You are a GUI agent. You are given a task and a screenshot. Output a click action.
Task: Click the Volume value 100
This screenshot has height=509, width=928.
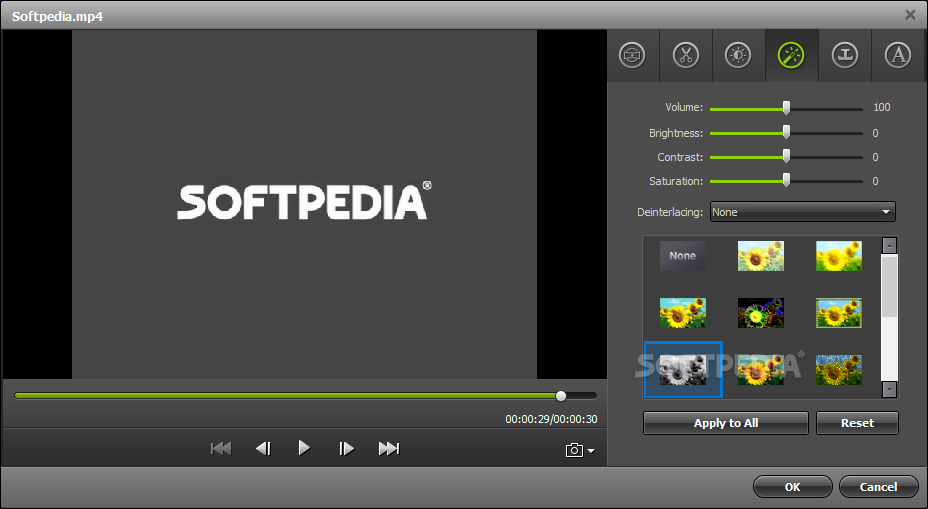coord(882,107)
